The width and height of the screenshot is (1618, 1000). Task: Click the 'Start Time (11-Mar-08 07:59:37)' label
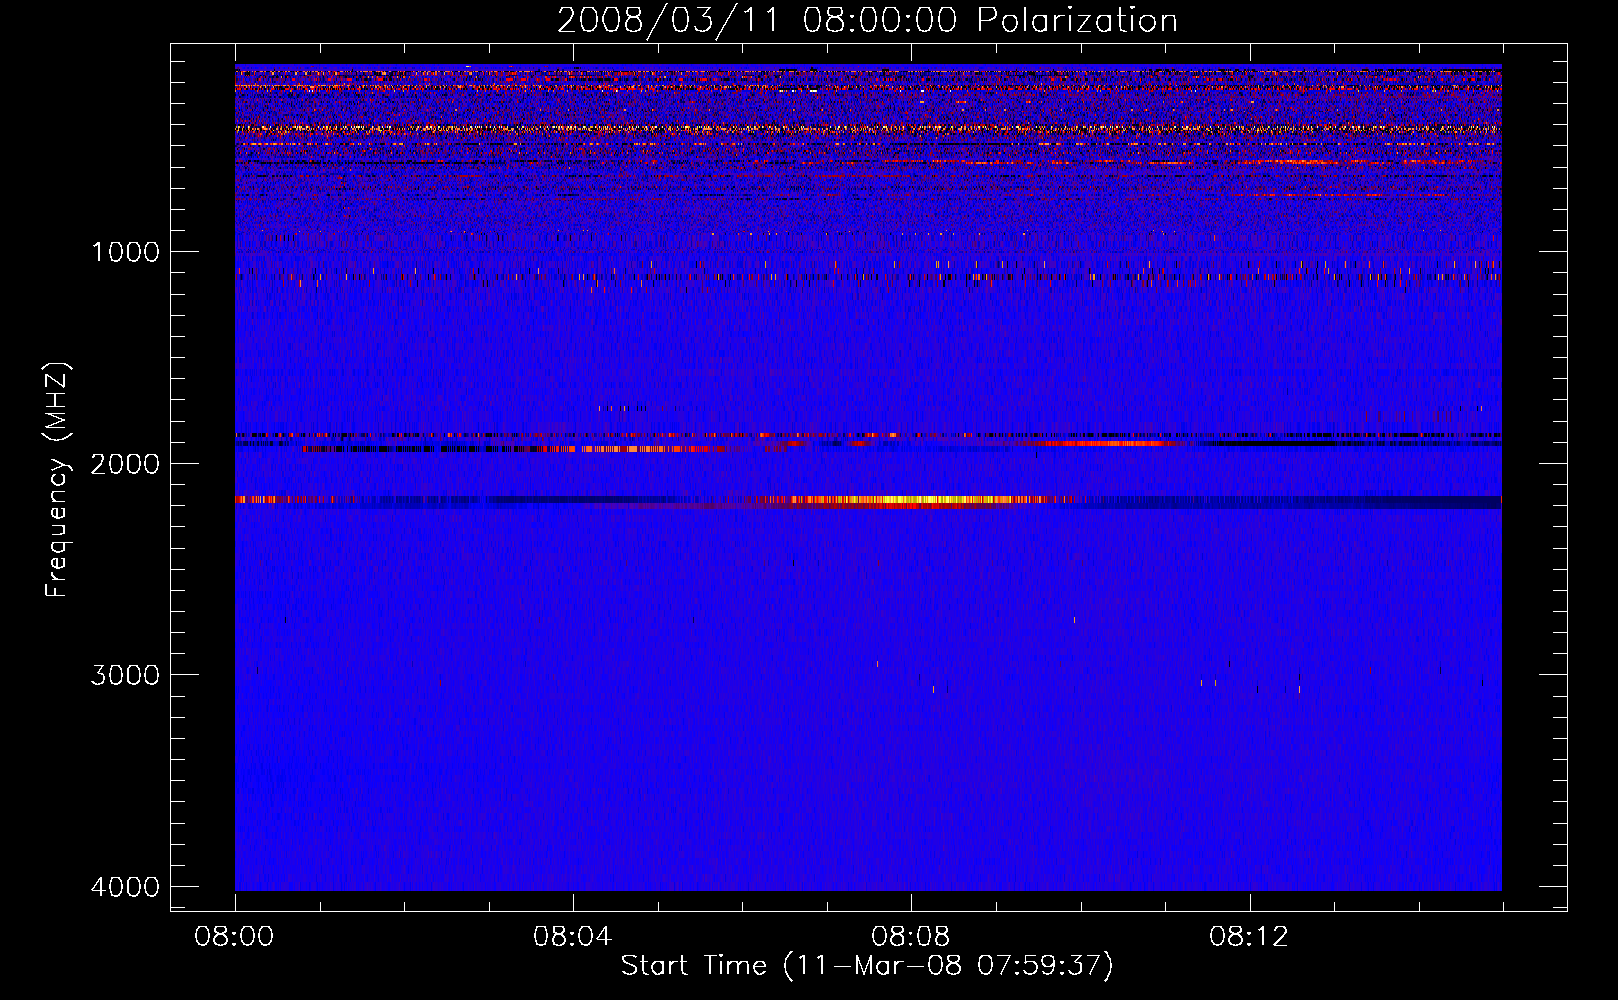point(867,966)
